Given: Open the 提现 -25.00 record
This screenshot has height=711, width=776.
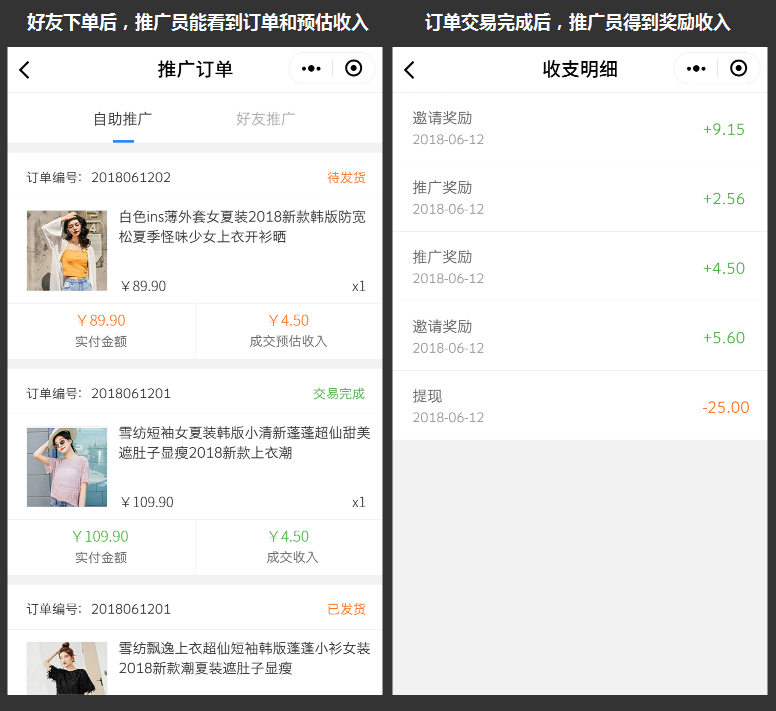Looking at the screenshot, I should [579, 406].
